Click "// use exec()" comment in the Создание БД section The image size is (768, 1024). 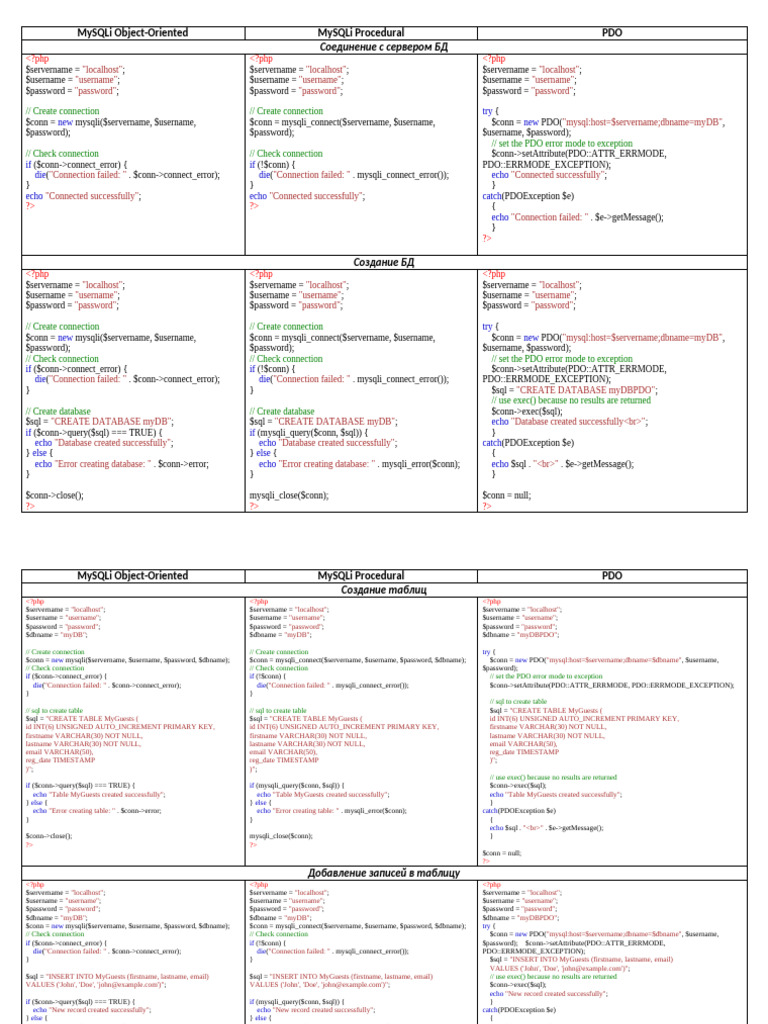tap(571, 400)
